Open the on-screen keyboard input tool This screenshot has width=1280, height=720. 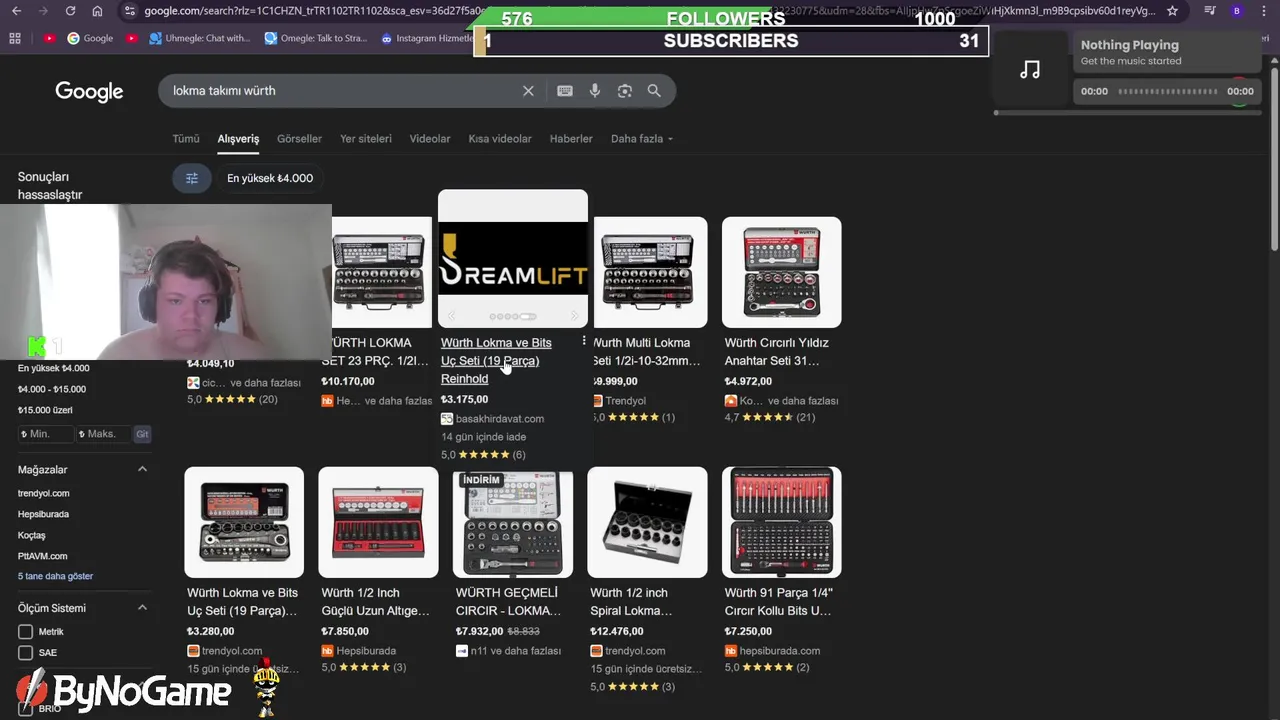(x=565, y=91)
